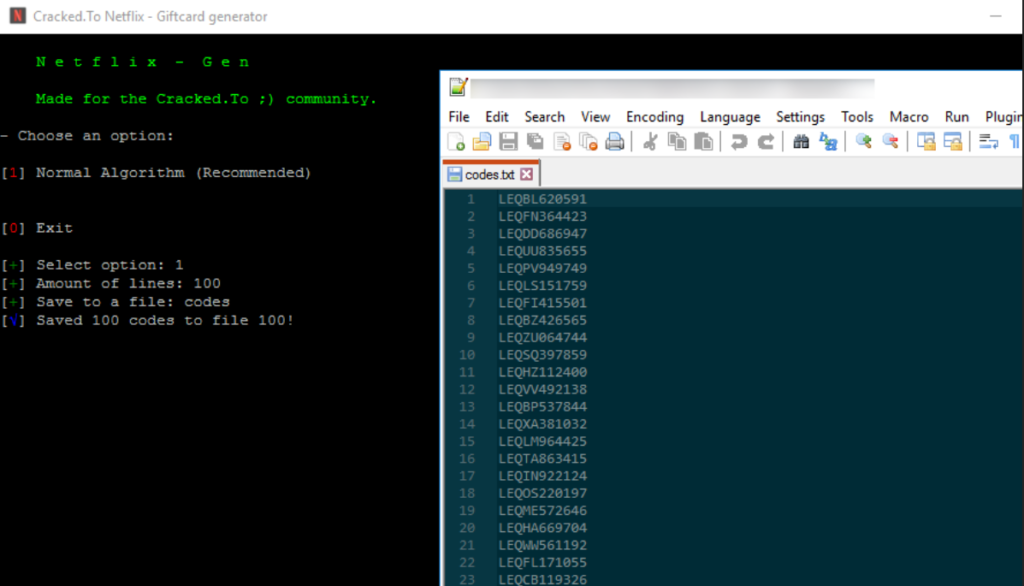Screen dimensions: 1024x586
Task: Open the Macro menu
Action: (908, 117)
